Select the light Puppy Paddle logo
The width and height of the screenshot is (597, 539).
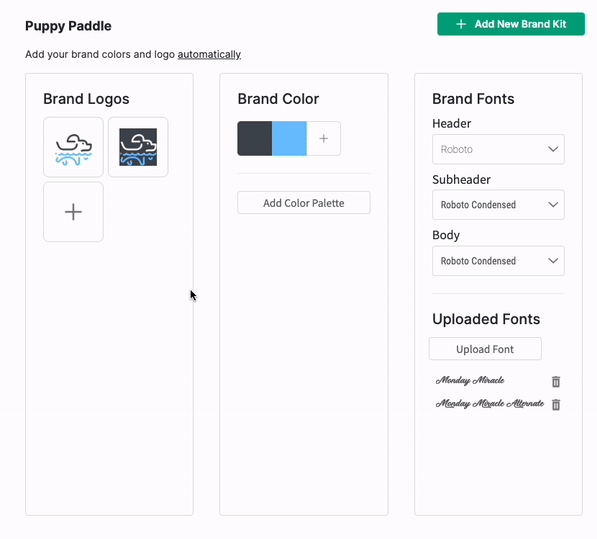(x=73, y=147)
